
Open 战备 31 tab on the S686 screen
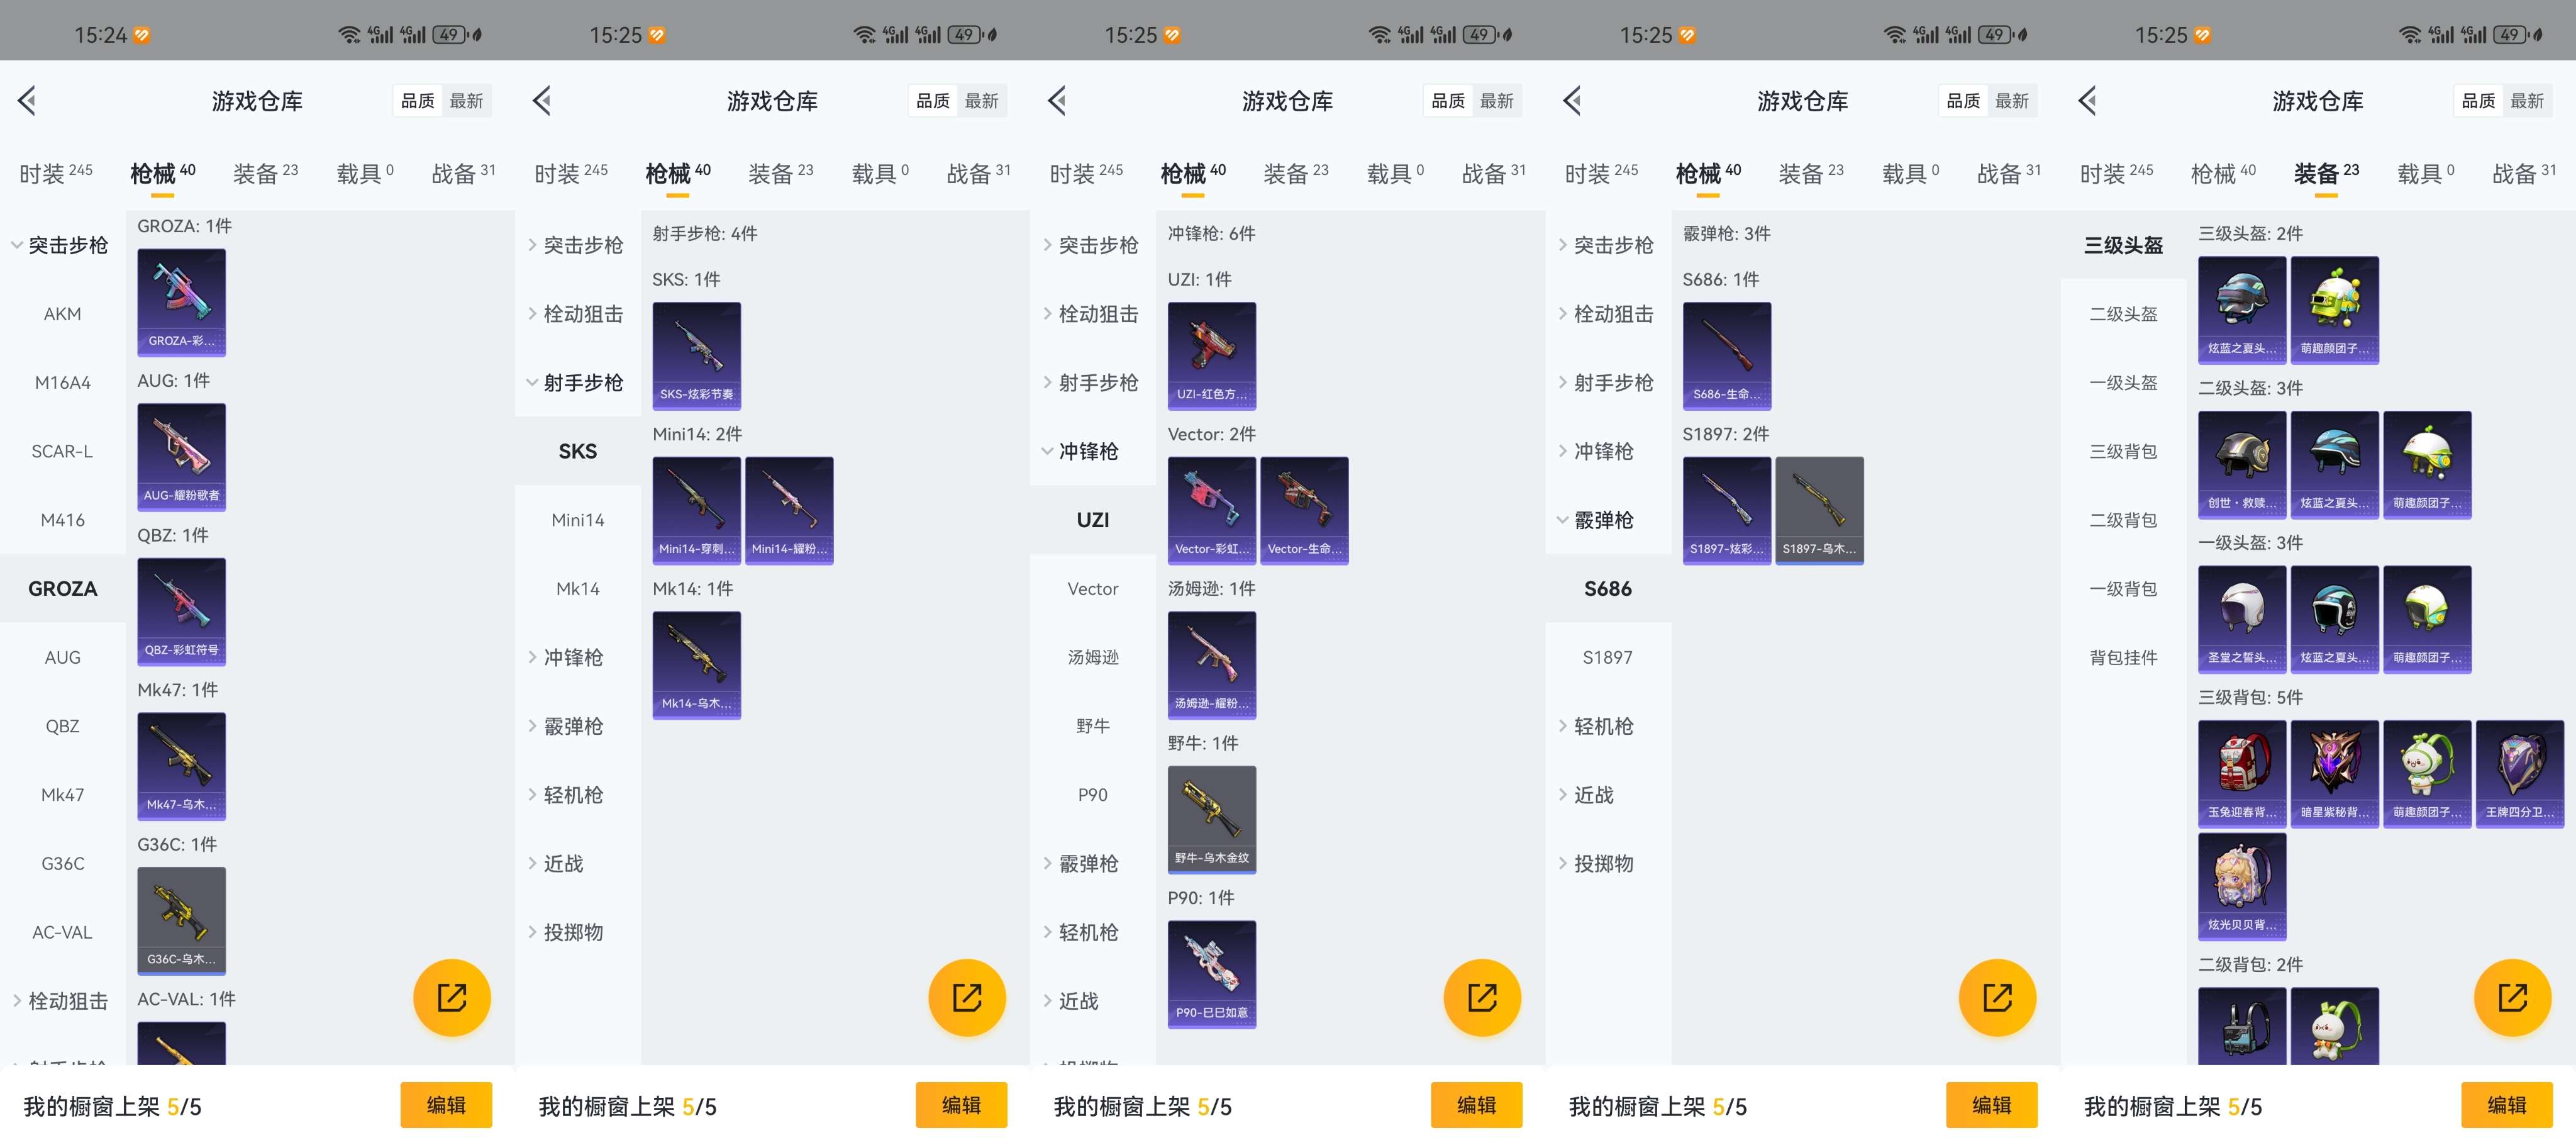point(2009,173)
